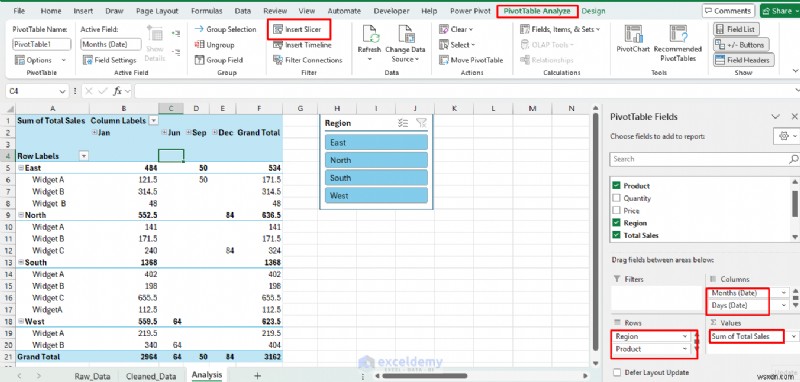The height and width of the screenshot is (382, 800).
Task: Open Filter Connections
Action: [308, 60]
